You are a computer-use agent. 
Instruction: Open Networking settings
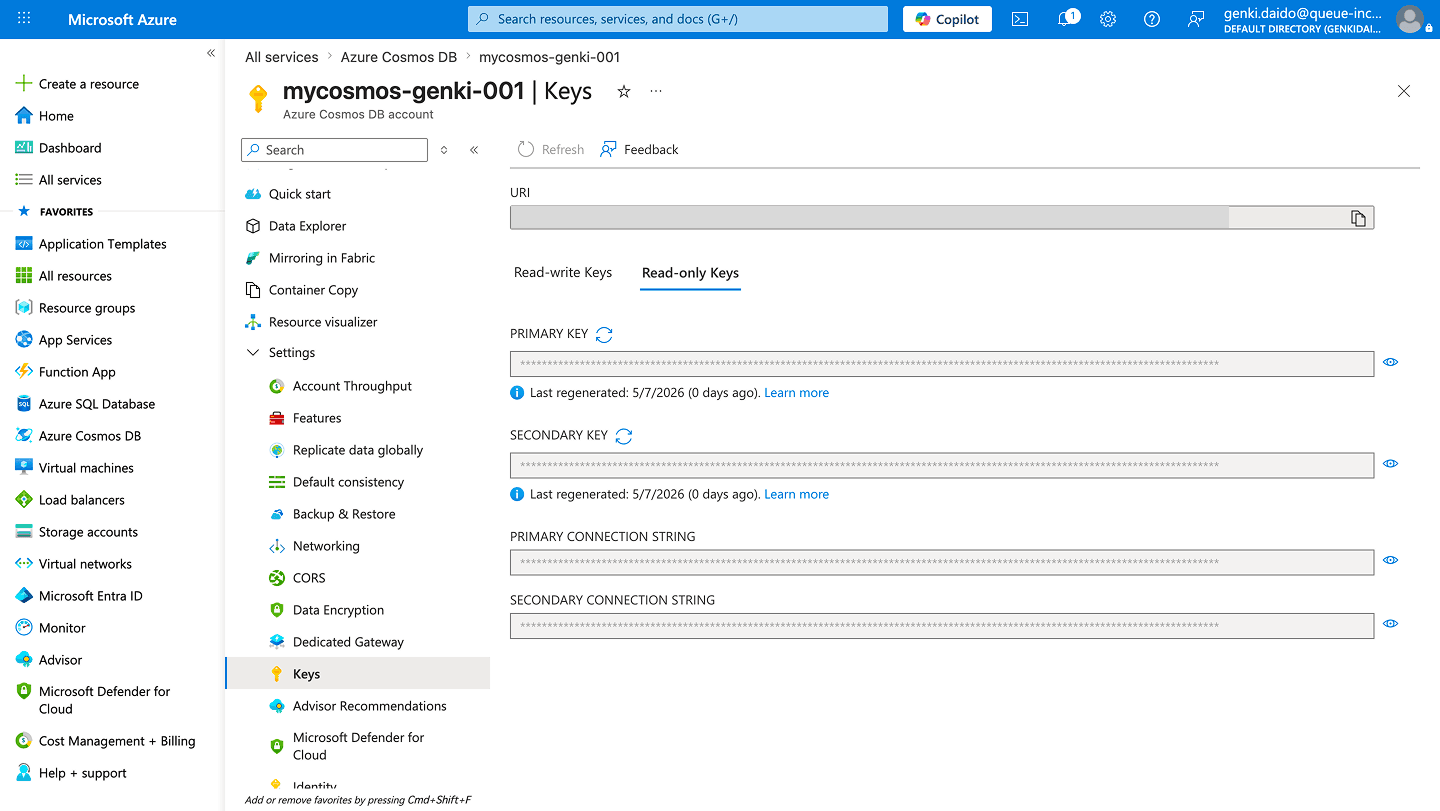[314, 546]
